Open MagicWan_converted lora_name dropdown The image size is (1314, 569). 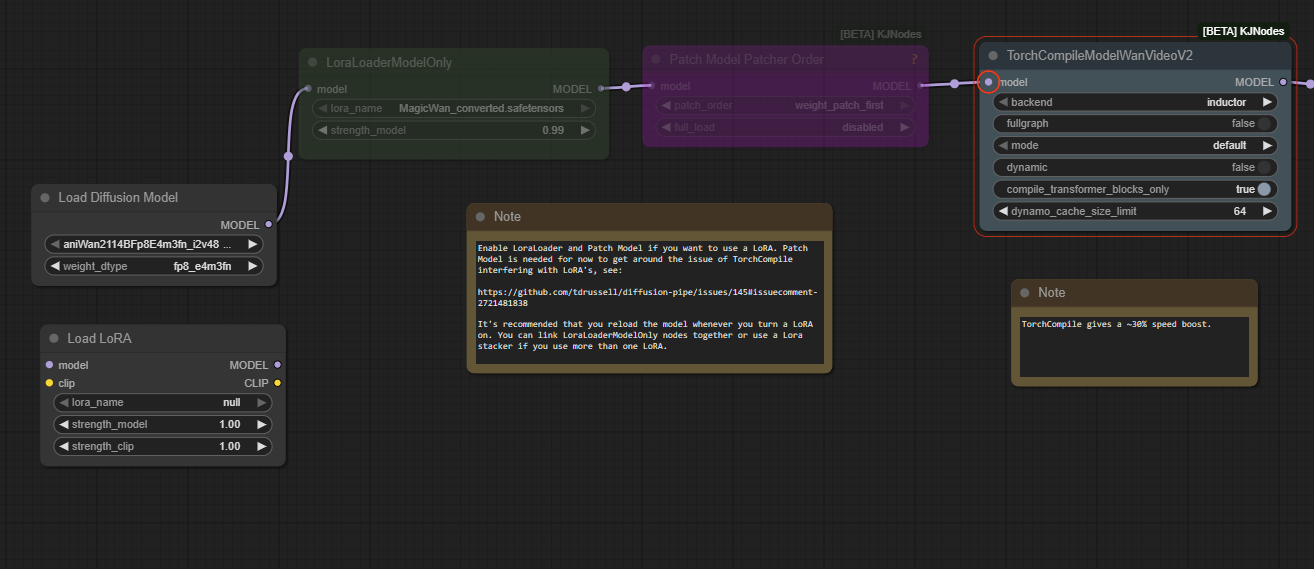(454, 108)
